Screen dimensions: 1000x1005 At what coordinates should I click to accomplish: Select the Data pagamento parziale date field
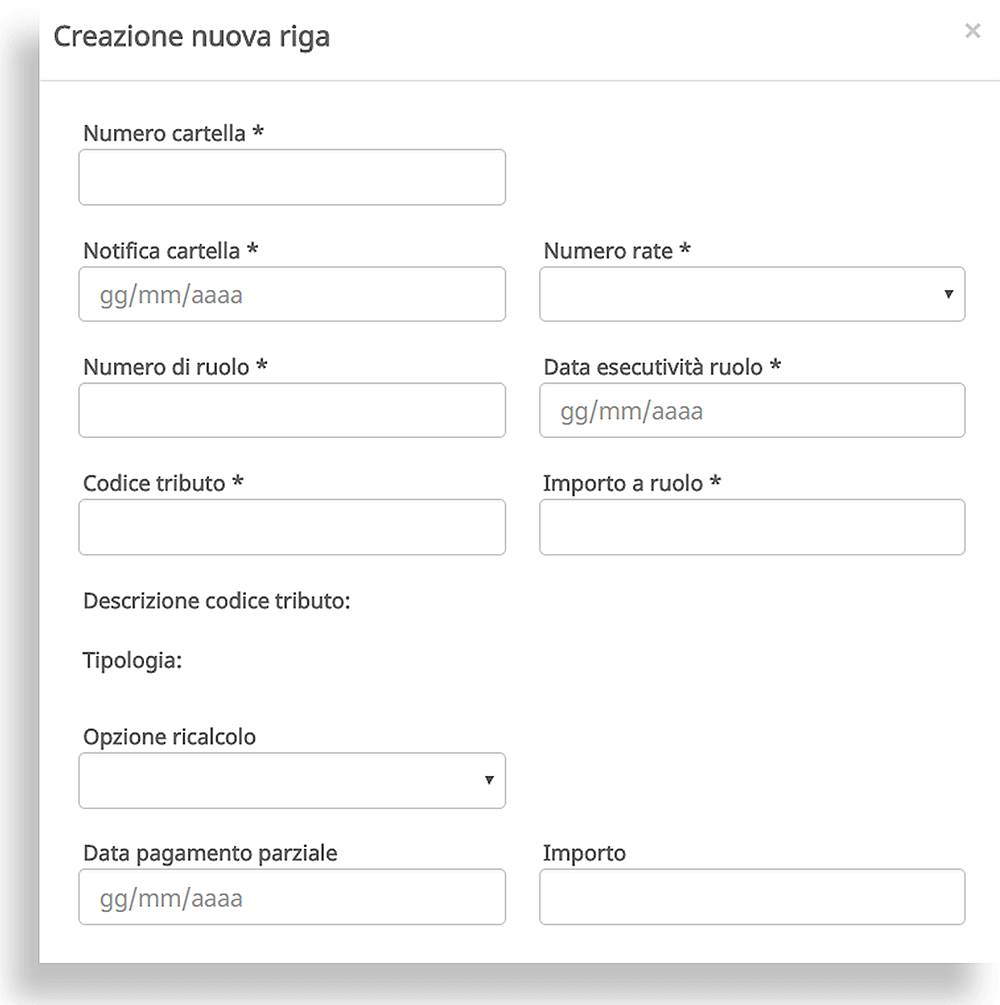(292, 897)
